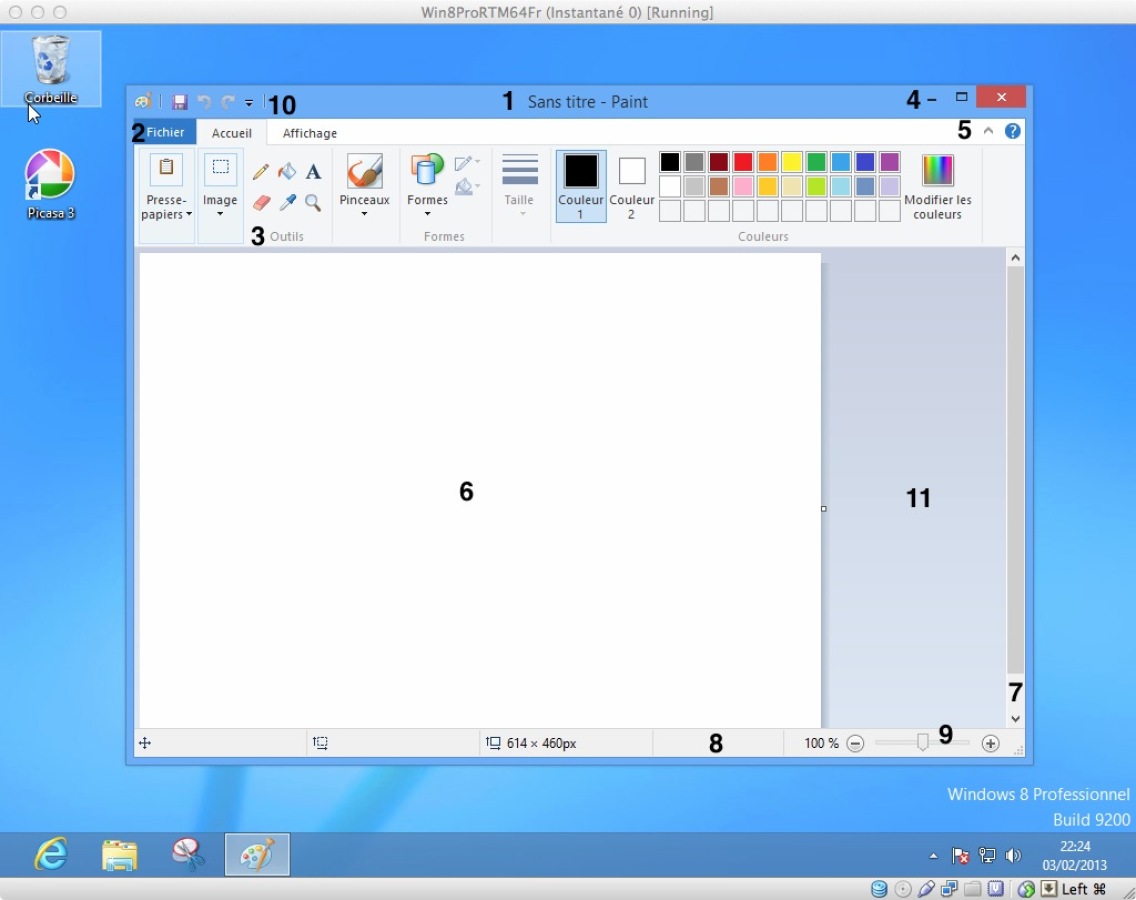Activate the Couleur 2 selector
1136x900 pixels.
click(631, 186)
